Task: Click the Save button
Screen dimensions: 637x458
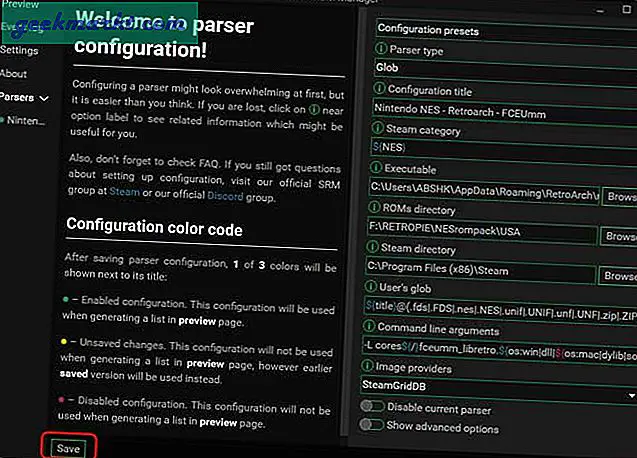Action: [68, 448]
